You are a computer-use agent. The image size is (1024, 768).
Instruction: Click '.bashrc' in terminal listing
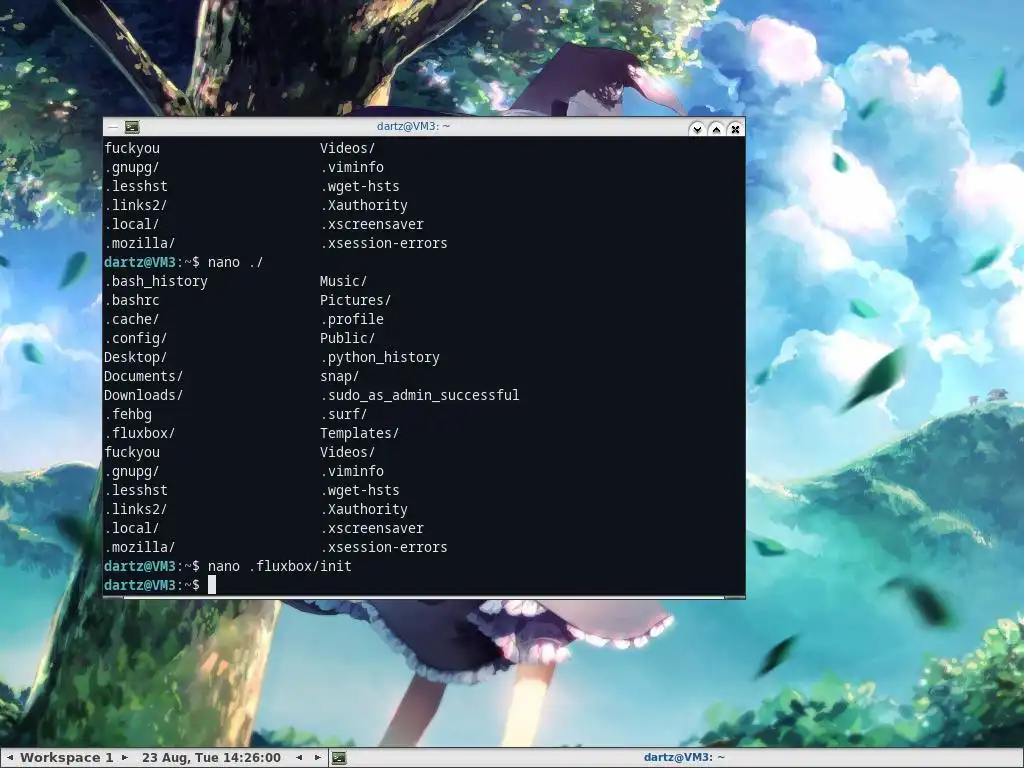pos(131,300)
